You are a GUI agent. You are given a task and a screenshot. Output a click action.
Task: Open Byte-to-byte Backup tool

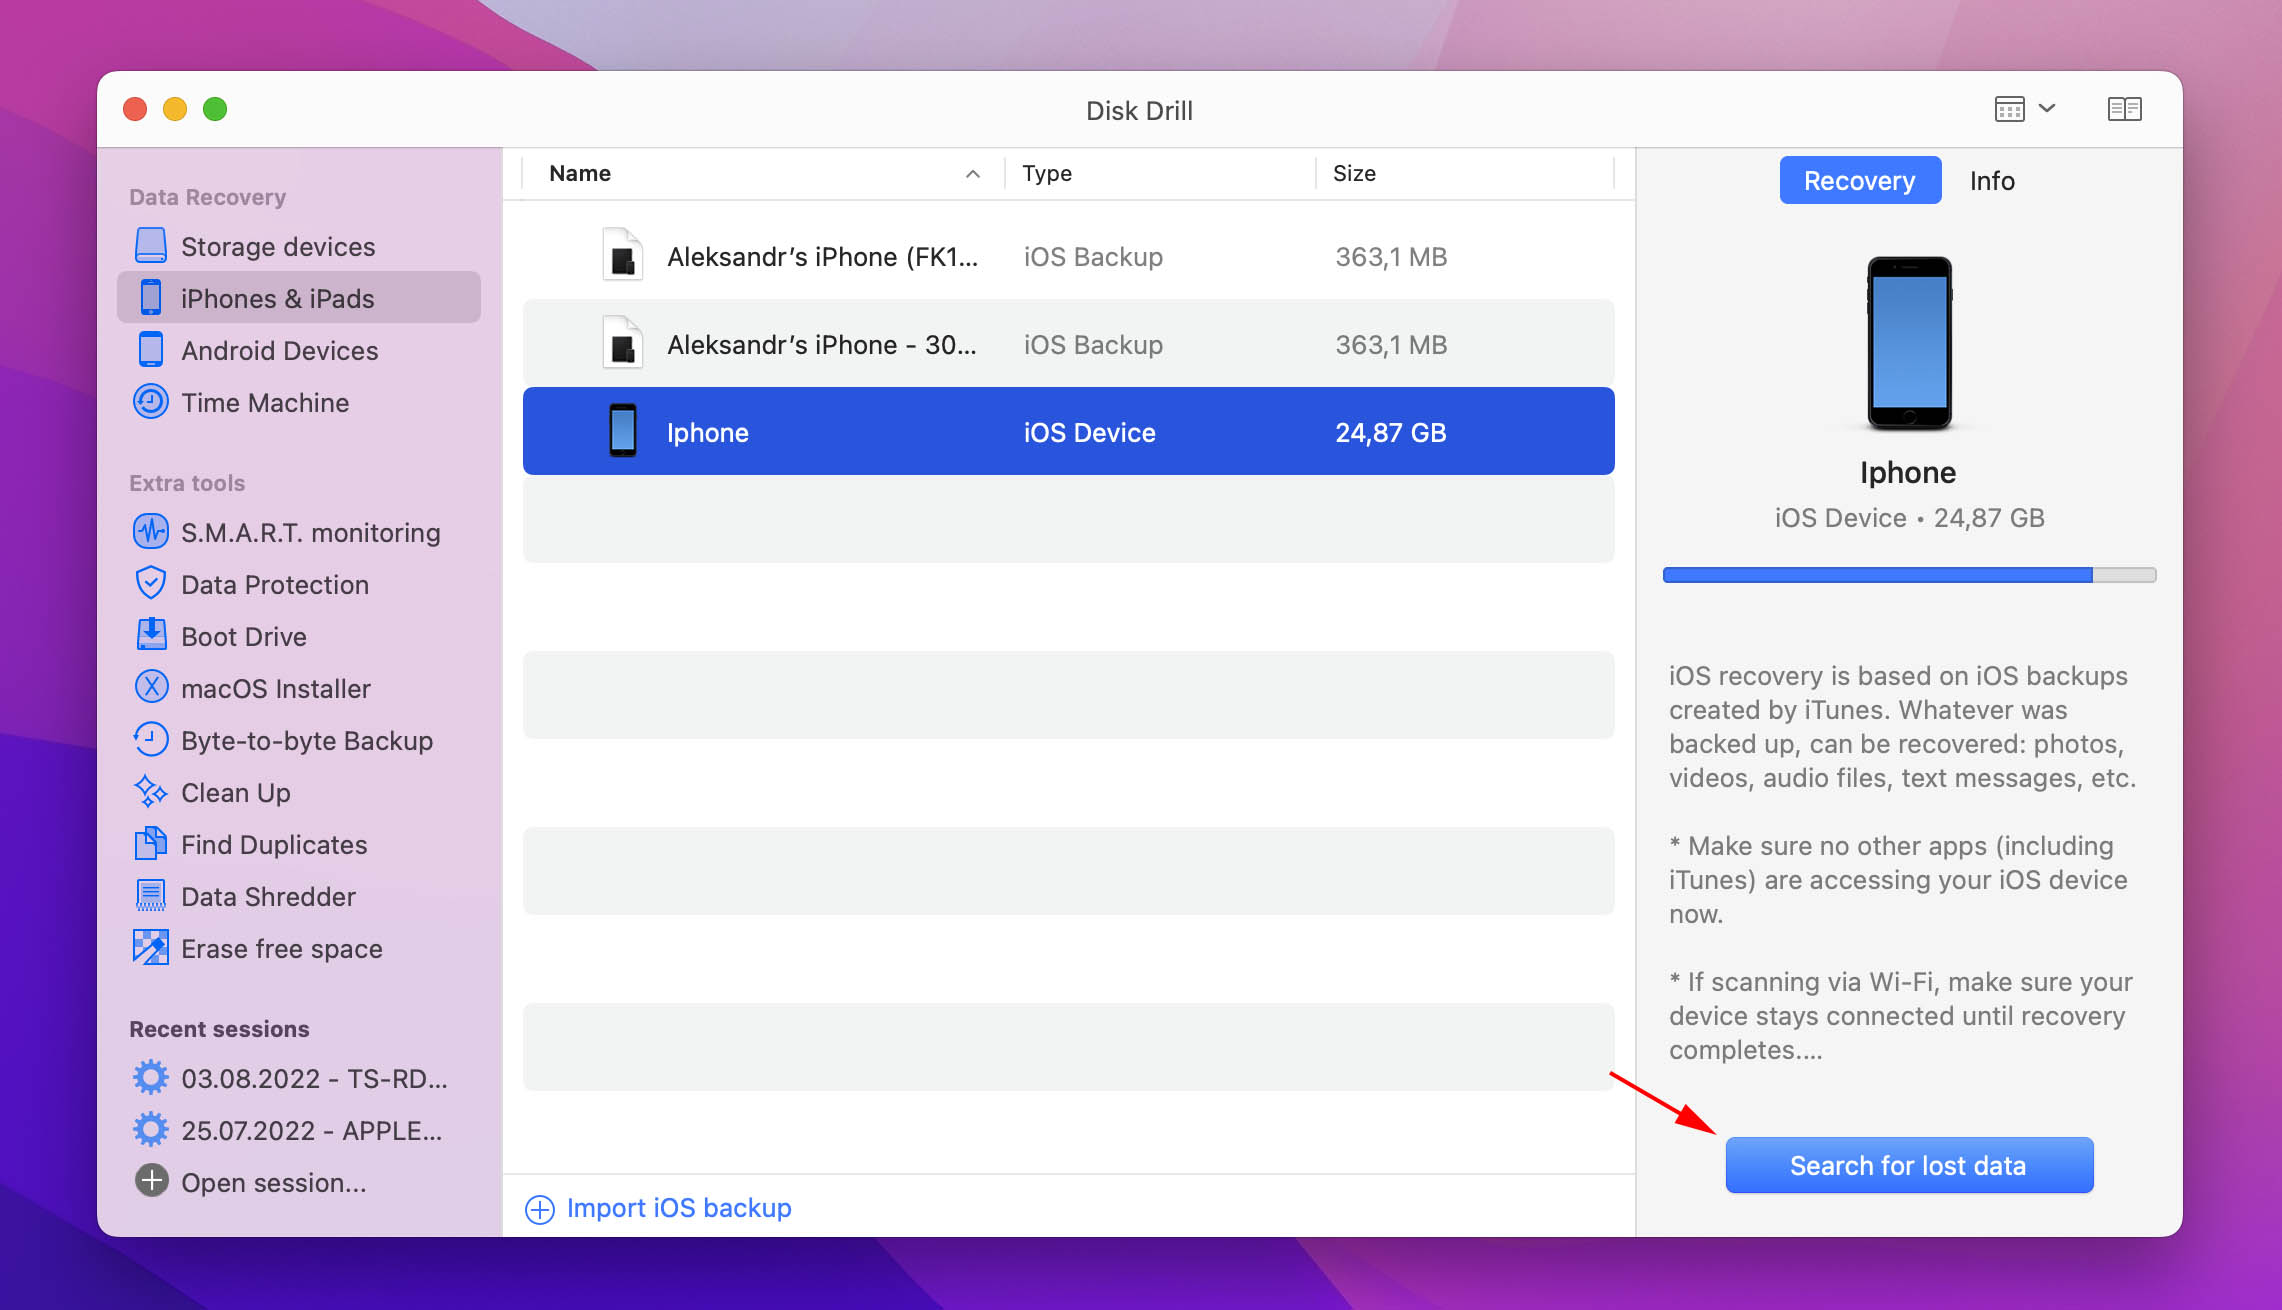[299, 740]
